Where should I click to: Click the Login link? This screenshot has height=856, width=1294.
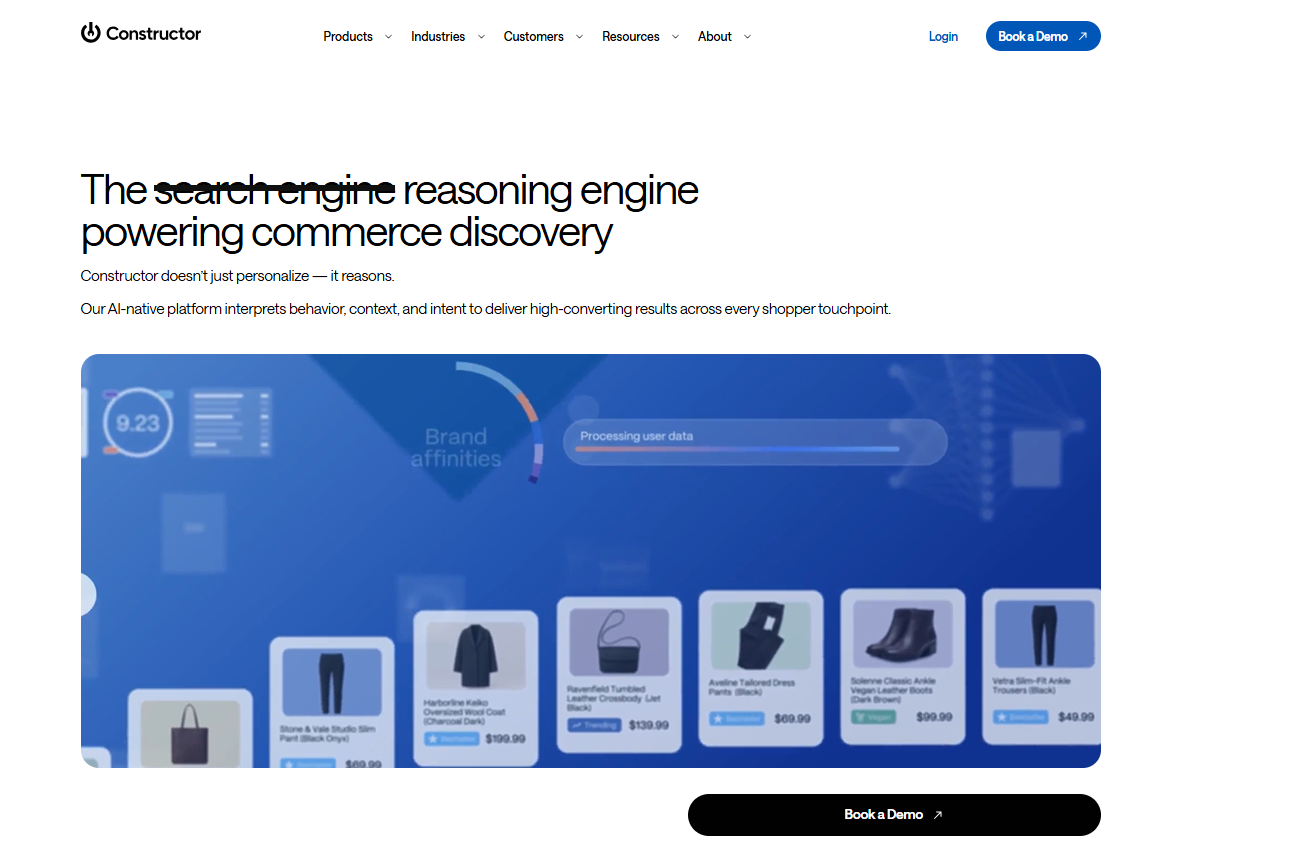943,37
